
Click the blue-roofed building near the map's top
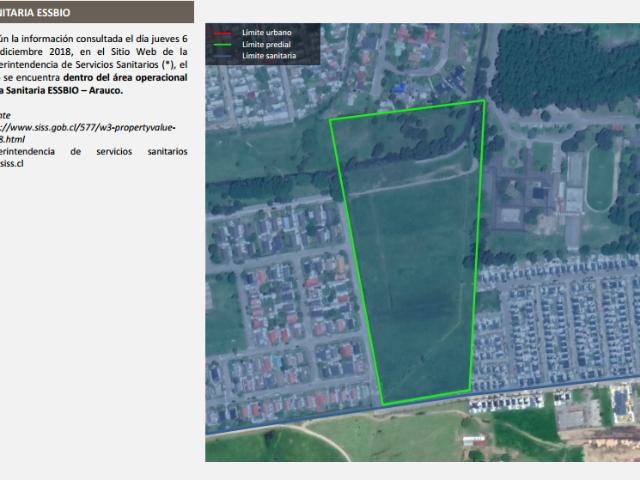coord(401,90)
